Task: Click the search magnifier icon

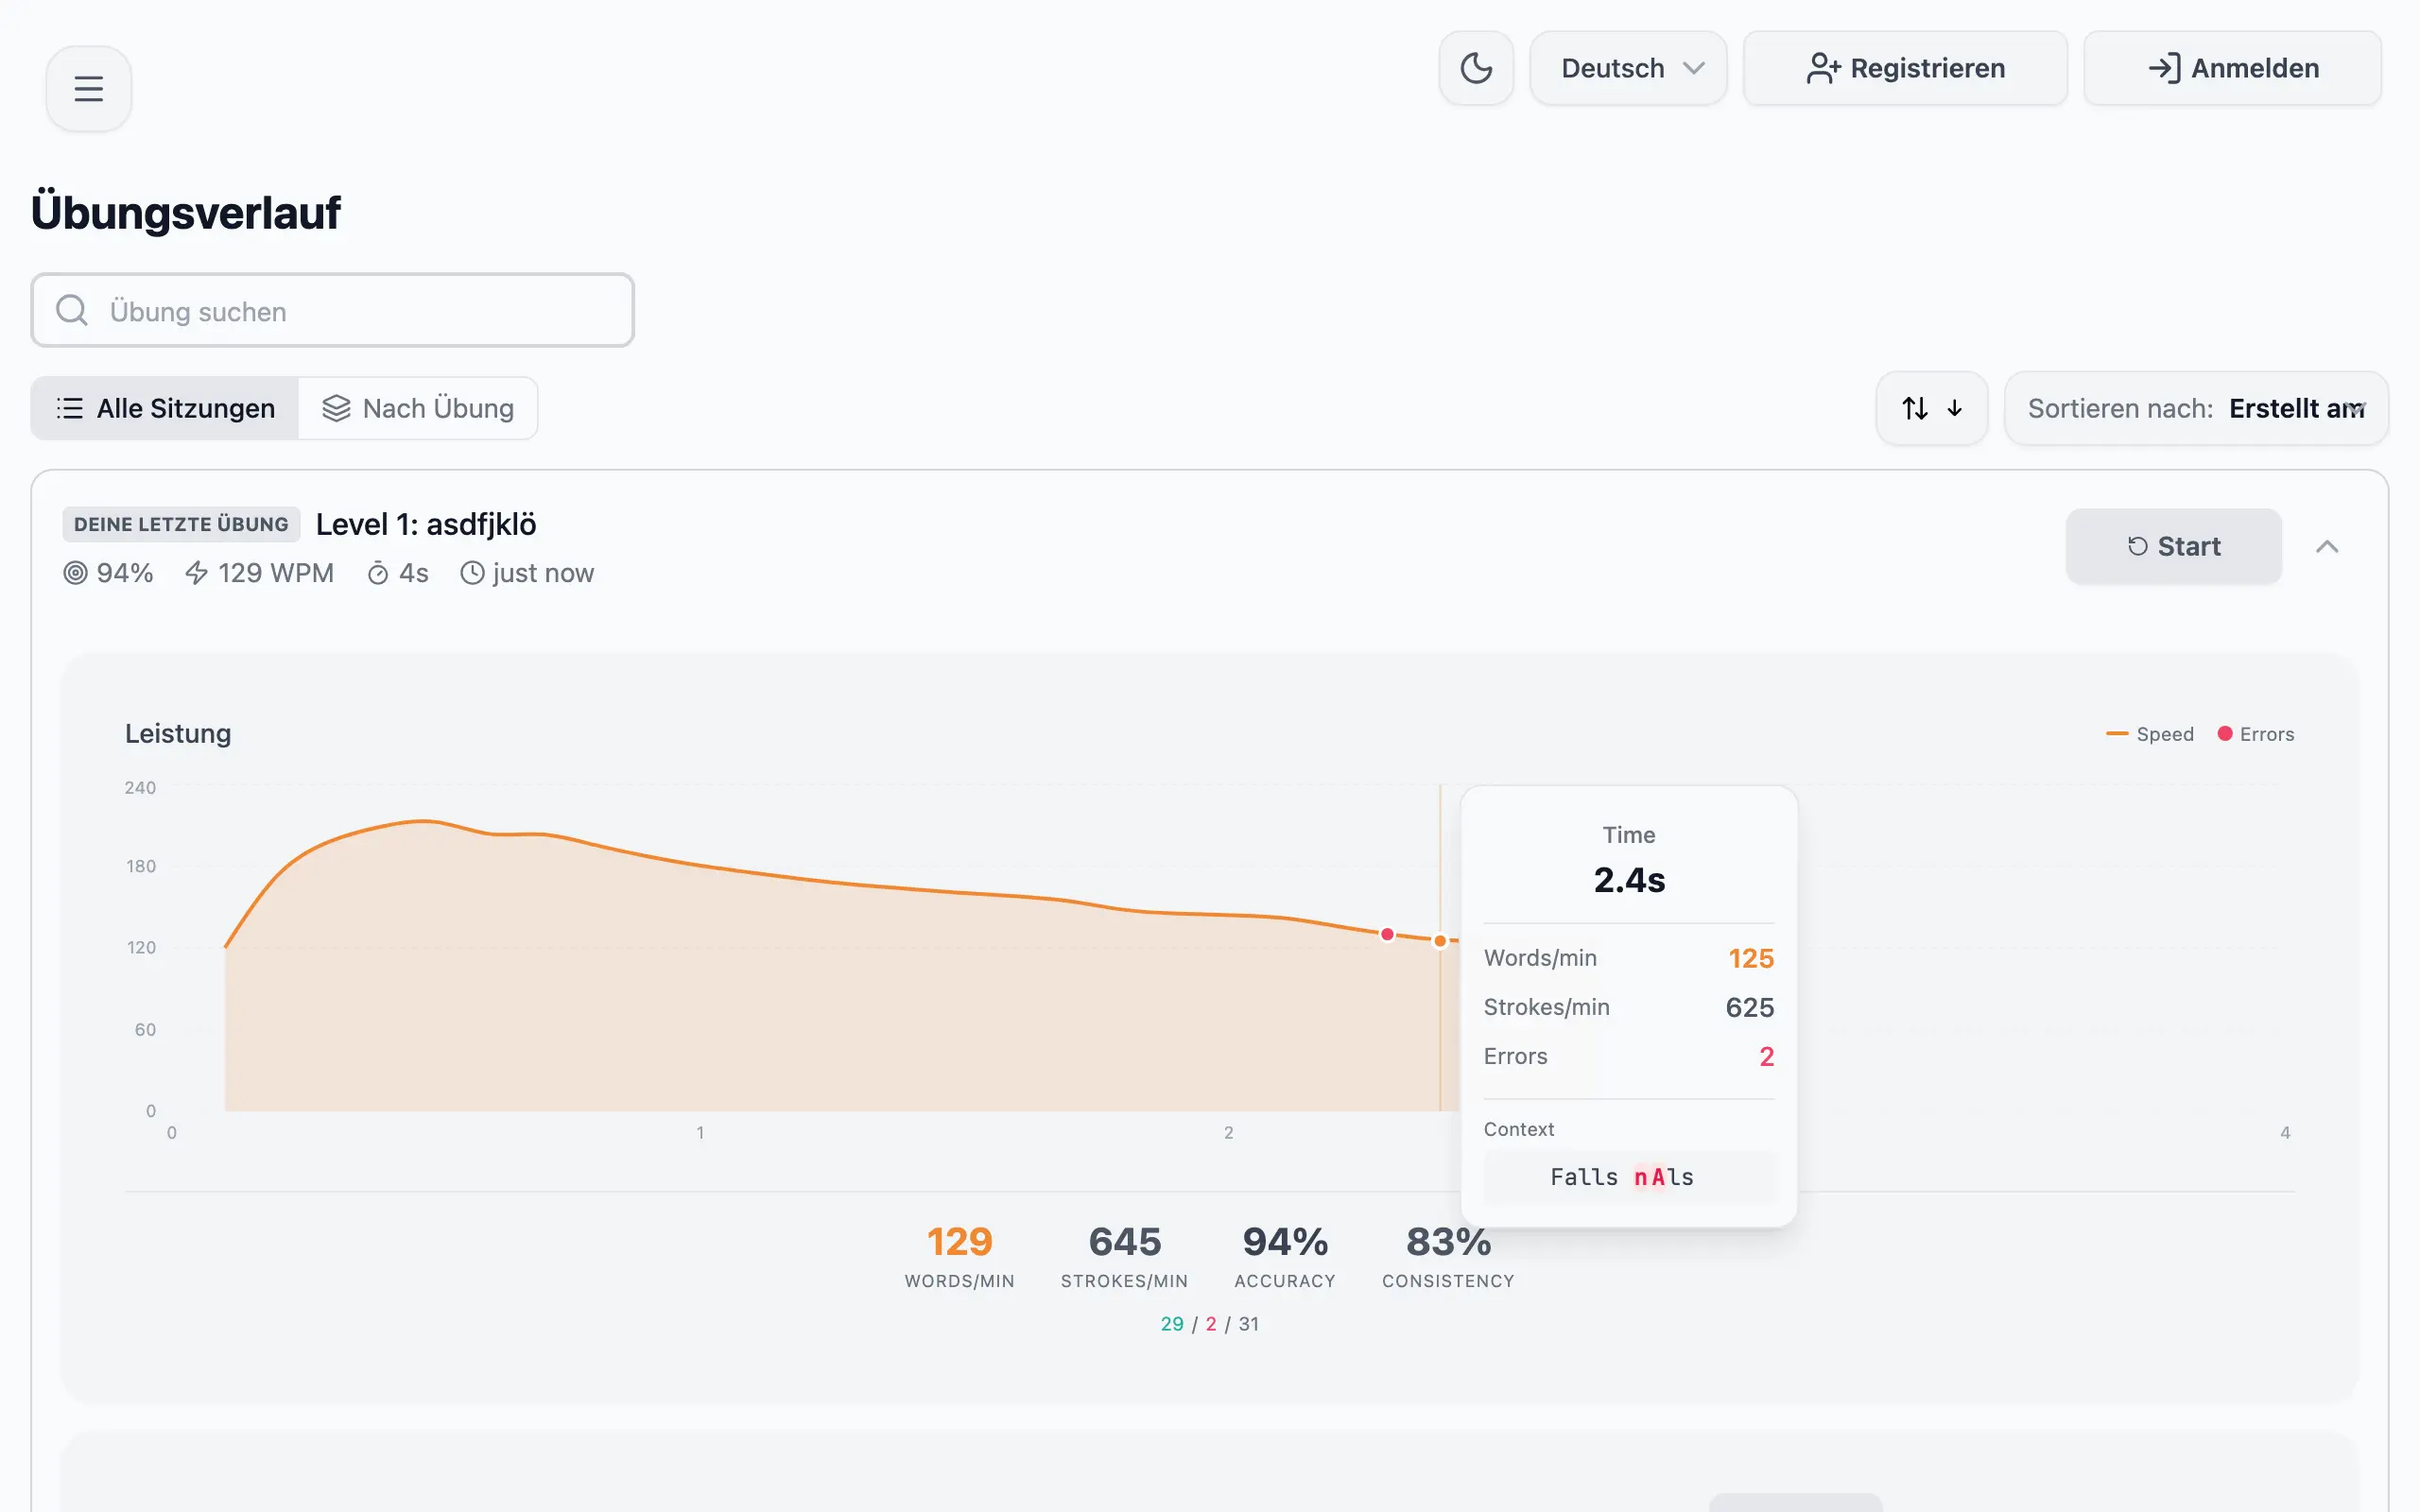Action: (x=70, y=310)
